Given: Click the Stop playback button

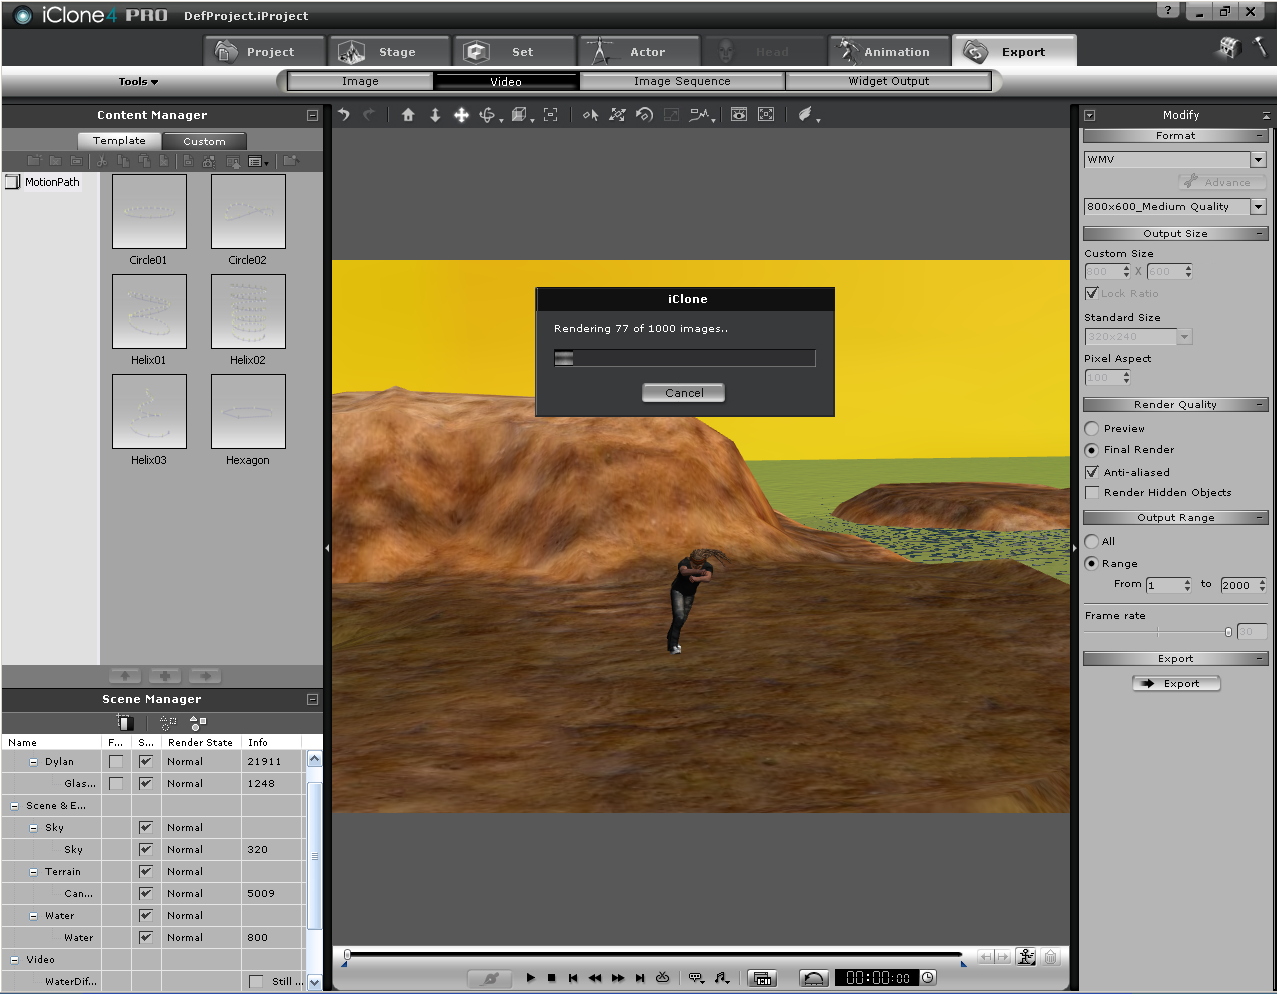Looking at the screenshot, I should (x=551, y=978).
